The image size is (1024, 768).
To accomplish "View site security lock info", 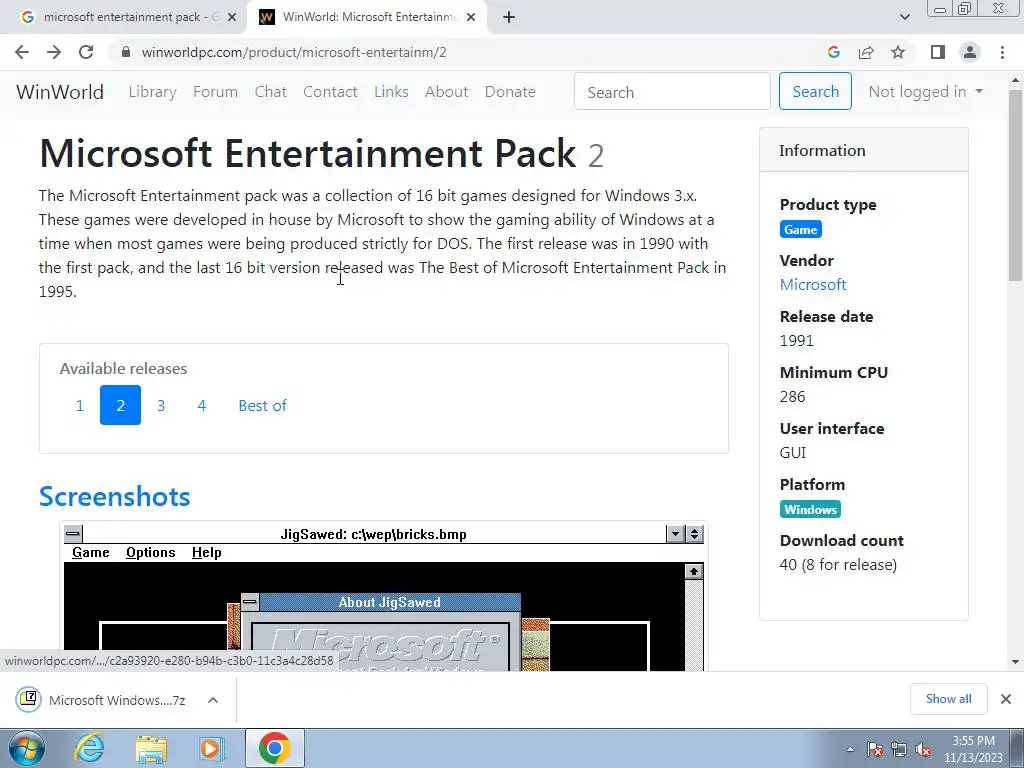I will 126,52.
